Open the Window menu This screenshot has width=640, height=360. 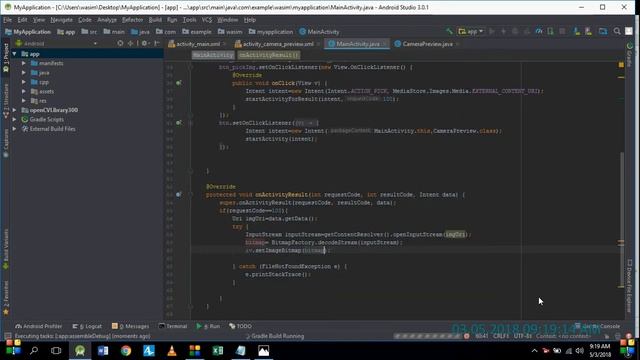pyautogui.click(x=227, y=20)
